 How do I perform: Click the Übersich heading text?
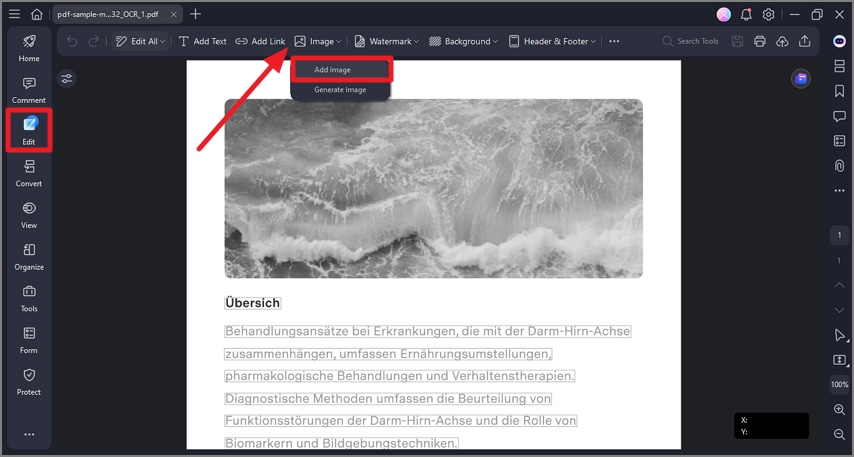[x=253, y=303]
